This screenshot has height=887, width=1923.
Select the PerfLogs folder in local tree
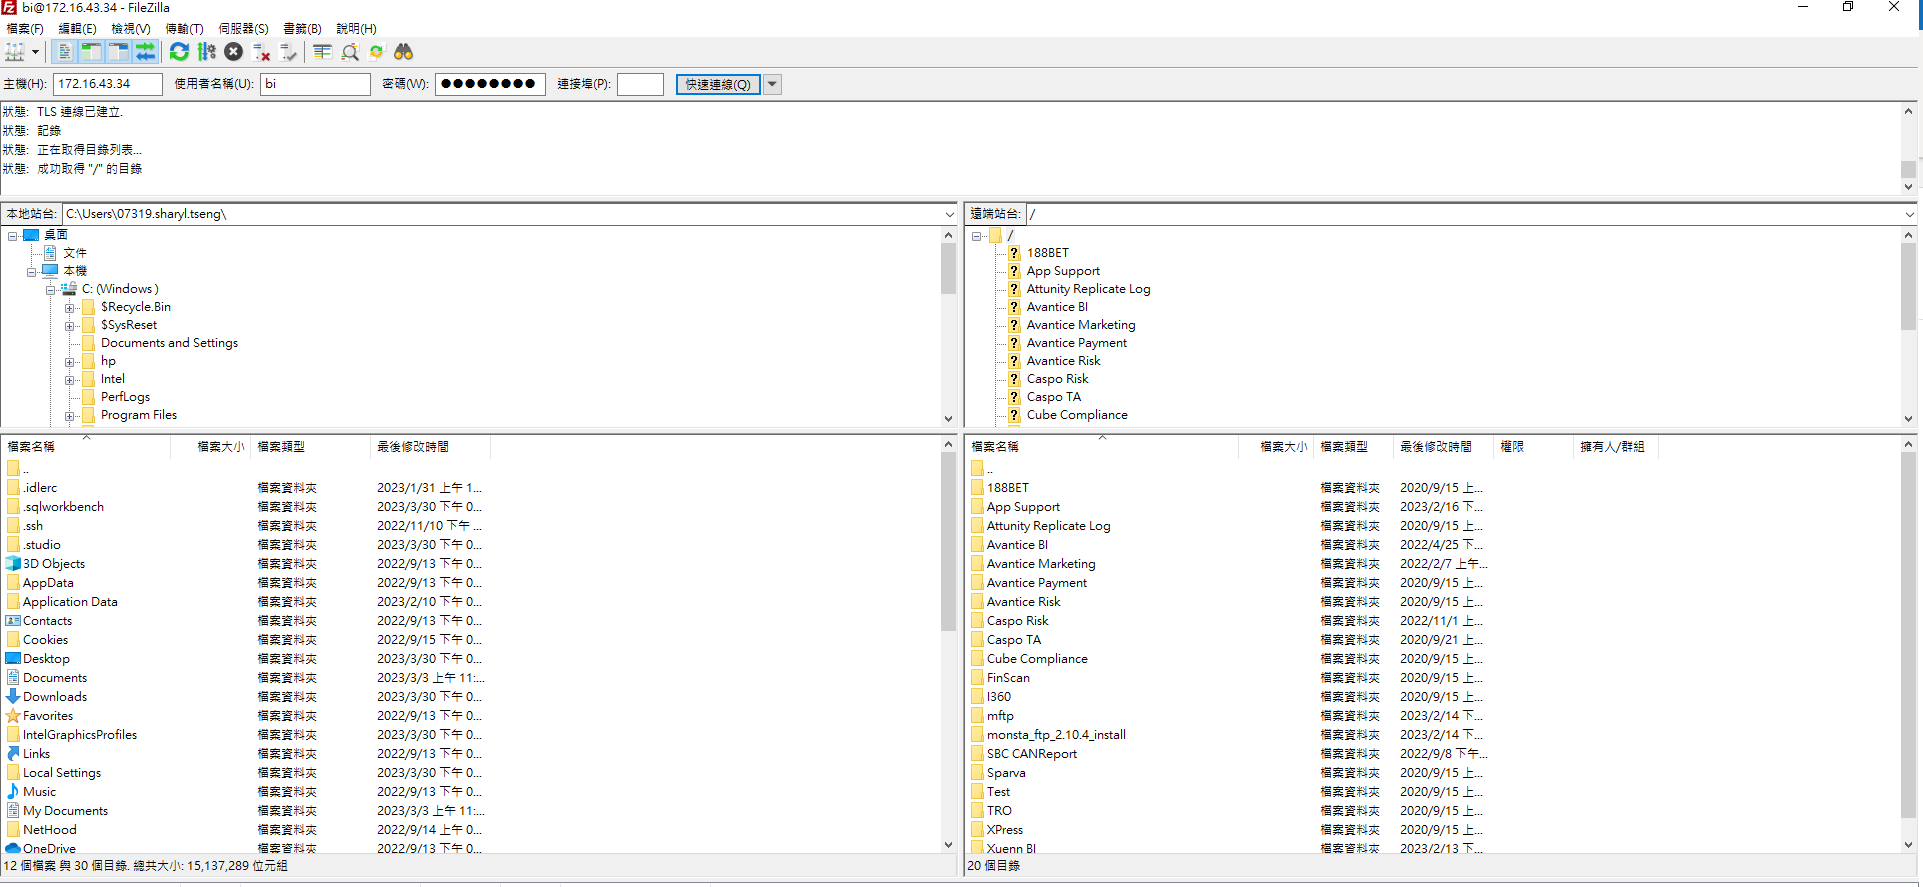coord(125,397)
